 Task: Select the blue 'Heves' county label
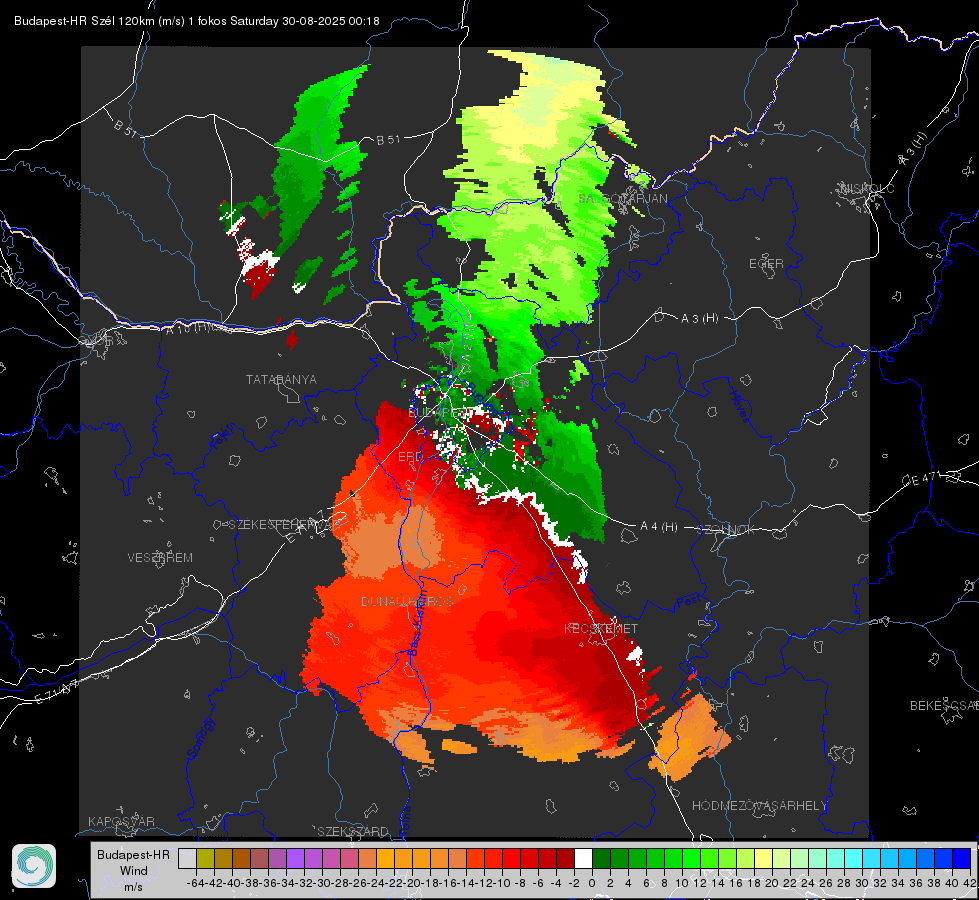(739, 406)
